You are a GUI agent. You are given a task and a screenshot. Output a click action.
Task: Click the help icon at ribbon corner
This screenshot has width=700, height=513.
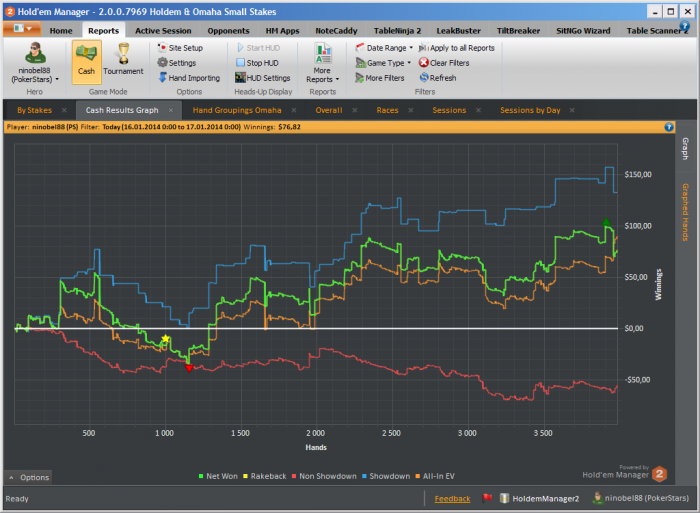[x=684, y=26]
